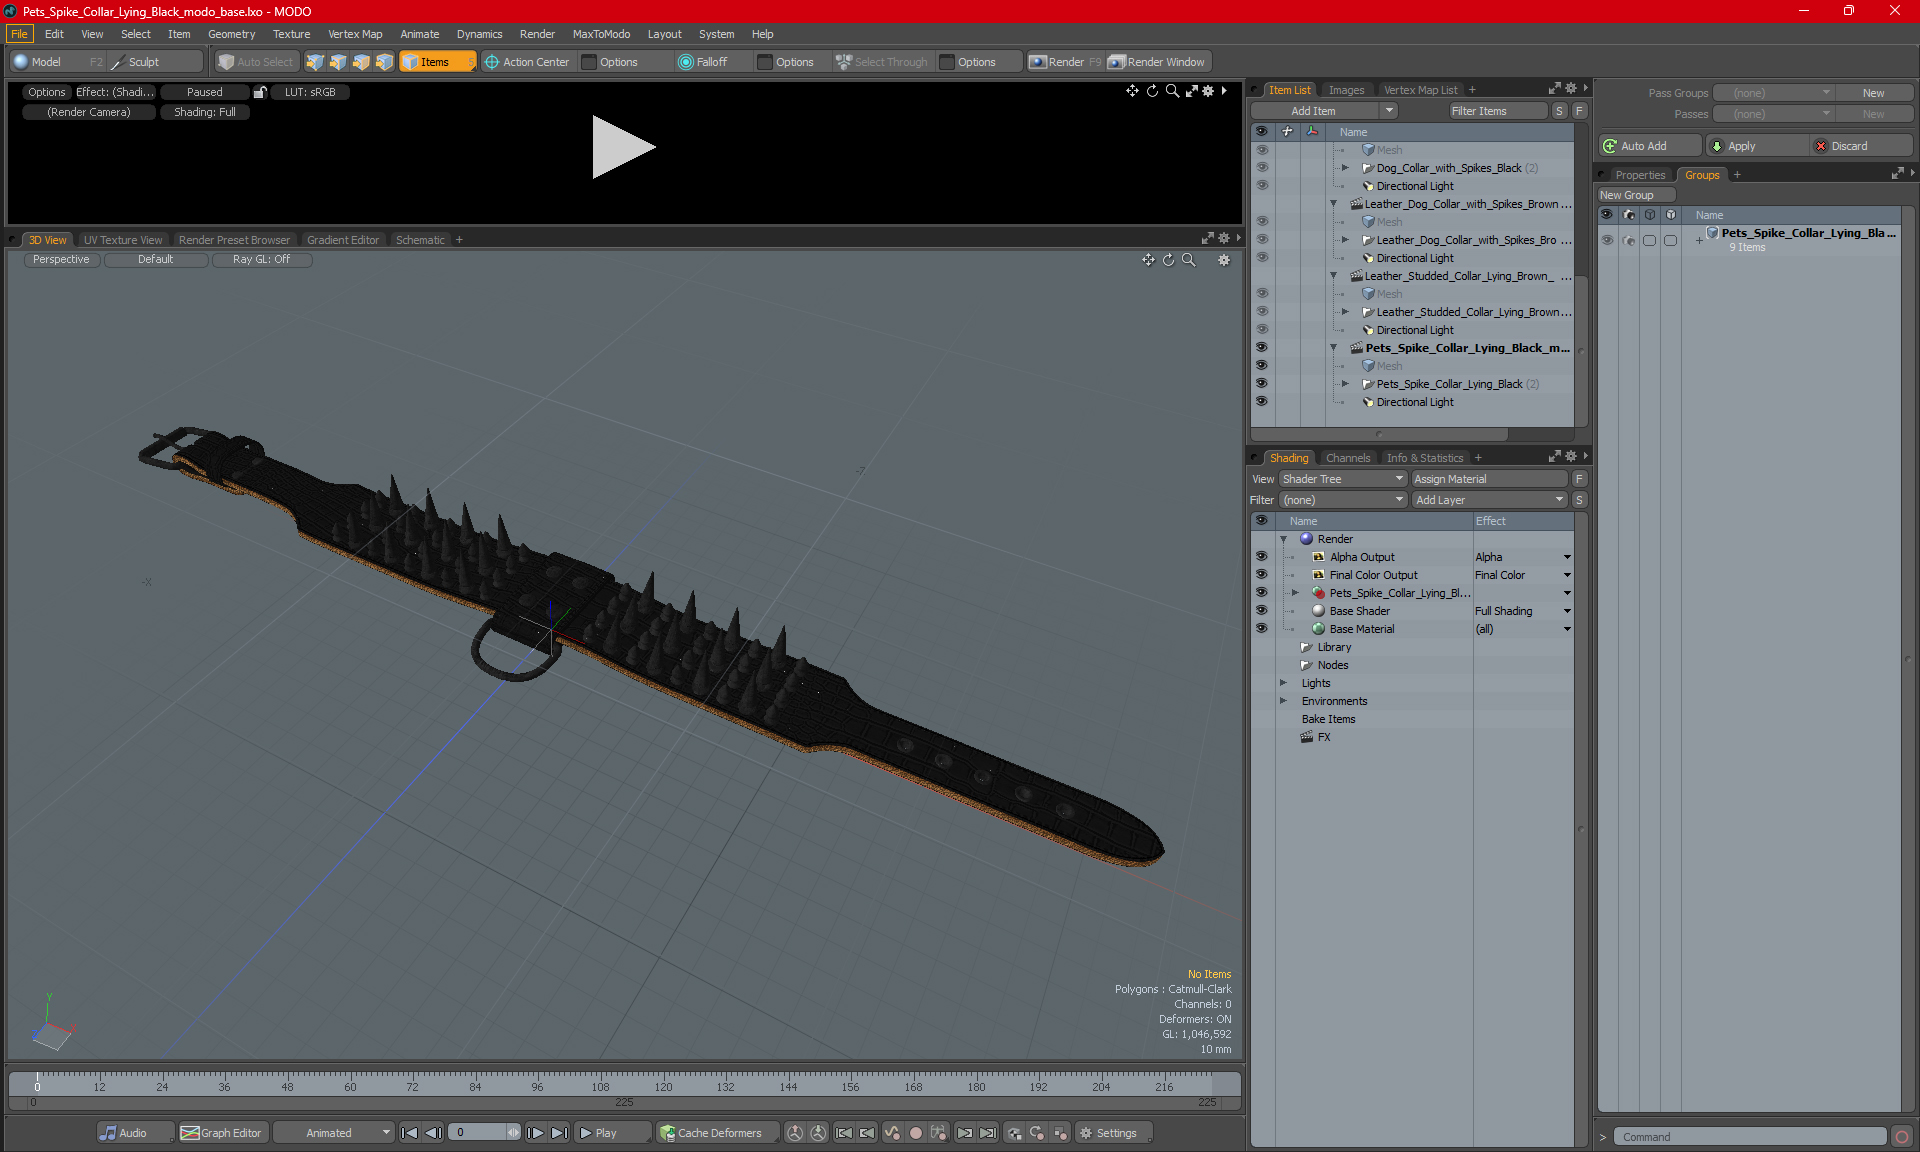Click the Cache Deformers icon
Image resolution: width=1920 pixels, height=1152 pixels.
667,1133
